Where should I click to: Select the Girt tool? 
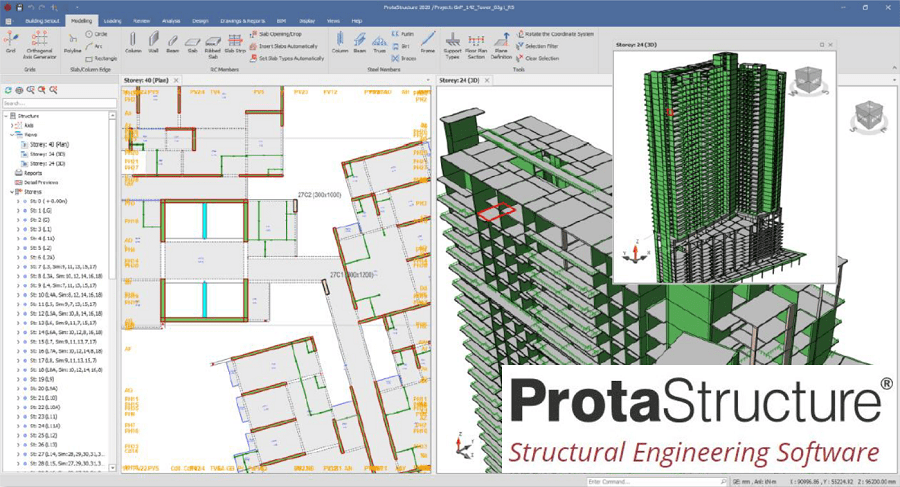pyautogui.click(x=401, y=46)
